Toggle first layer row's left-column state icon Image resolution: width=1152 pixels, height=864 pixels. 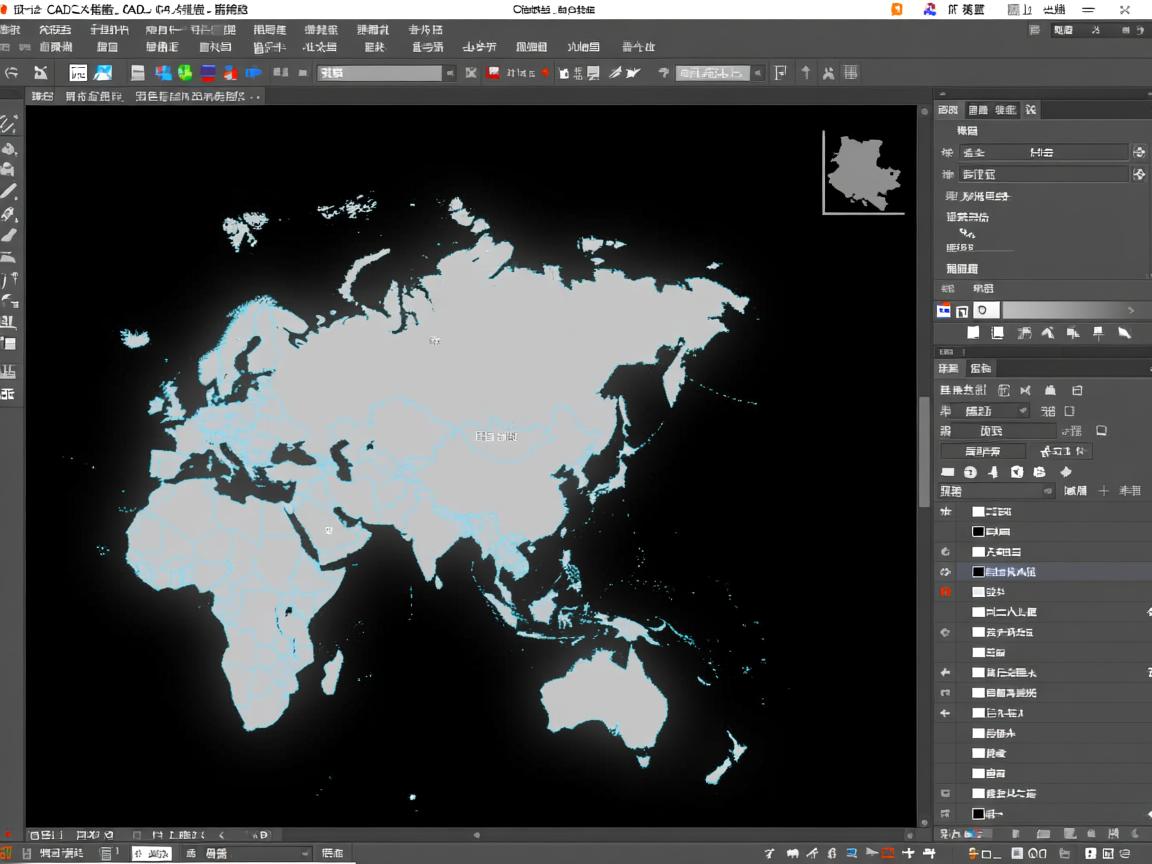click(945, 511)
